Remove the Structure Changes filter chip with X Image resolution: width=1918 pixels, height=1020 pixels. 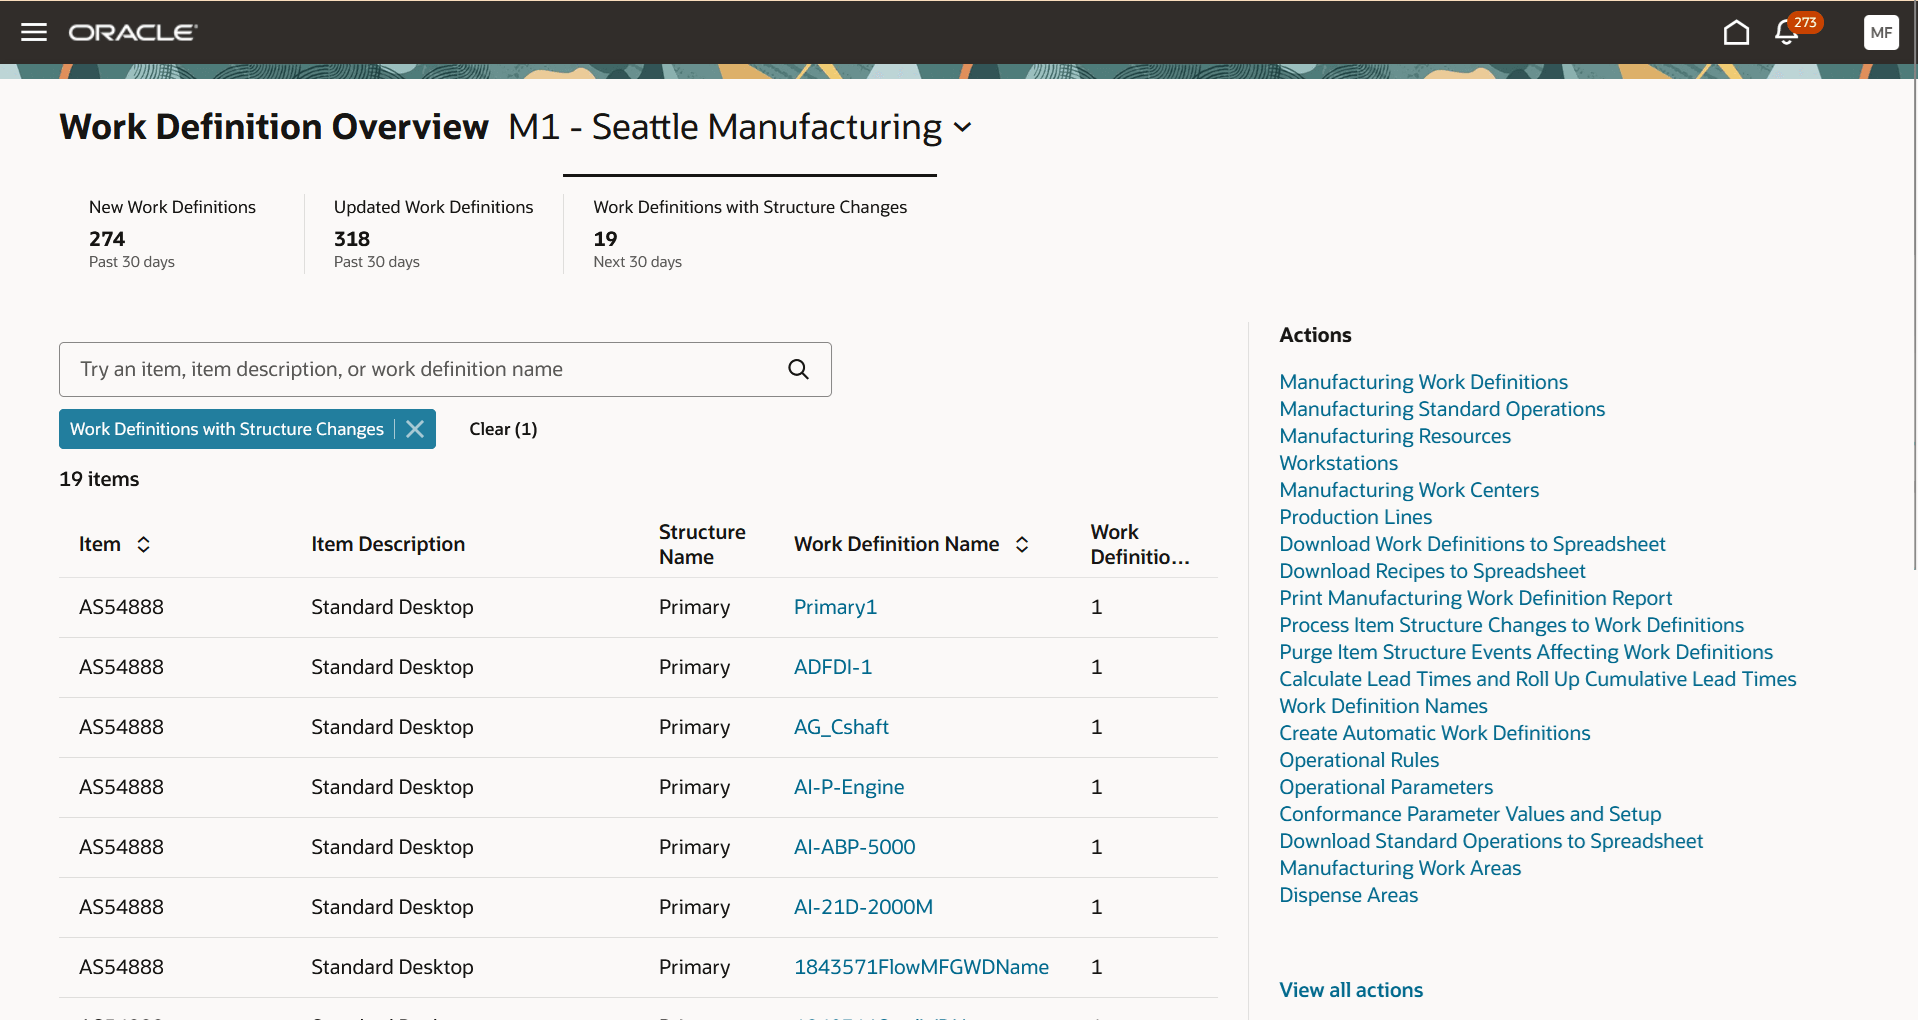tap(415, 429)
